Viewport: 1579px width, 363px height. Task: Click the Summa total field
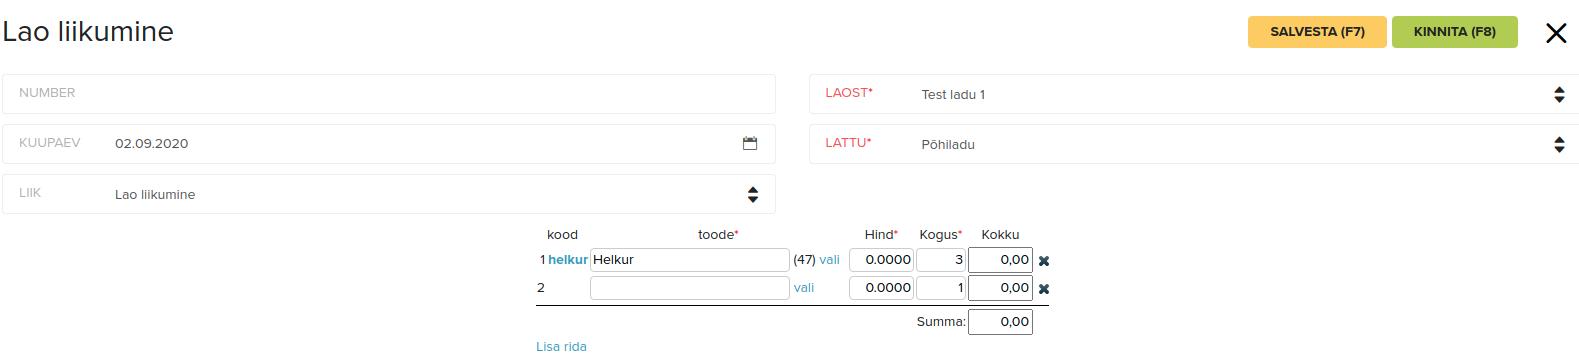point(1000,322)
